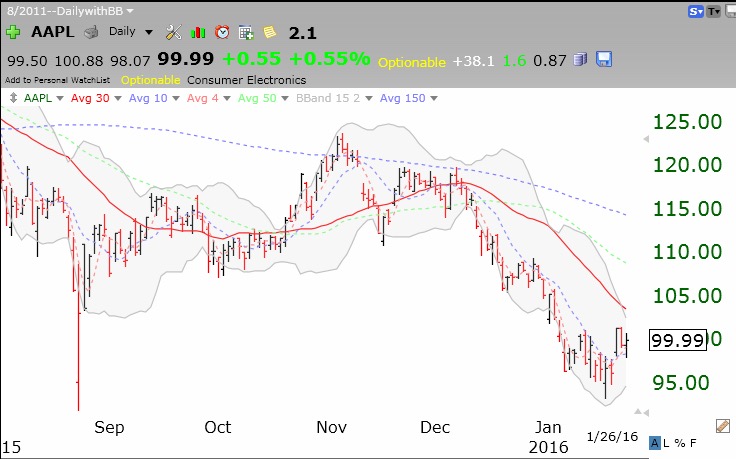Expand the Avg 4 indicator dropdown
Image resolution: width=736 pixels, height=459 pixels.
pyautogui.click(x=227, y=98)
